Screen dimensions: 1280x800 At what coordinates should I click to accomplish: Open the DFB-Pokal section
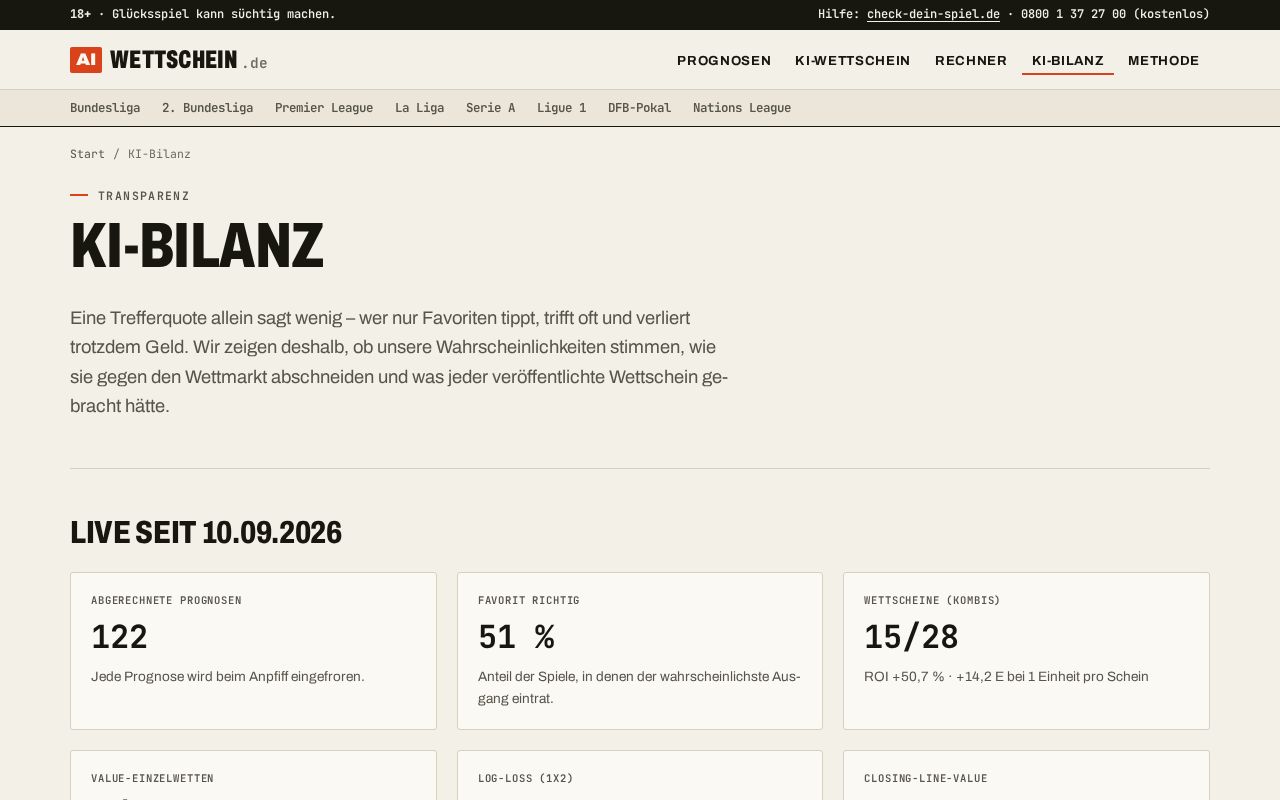point(639,108)
